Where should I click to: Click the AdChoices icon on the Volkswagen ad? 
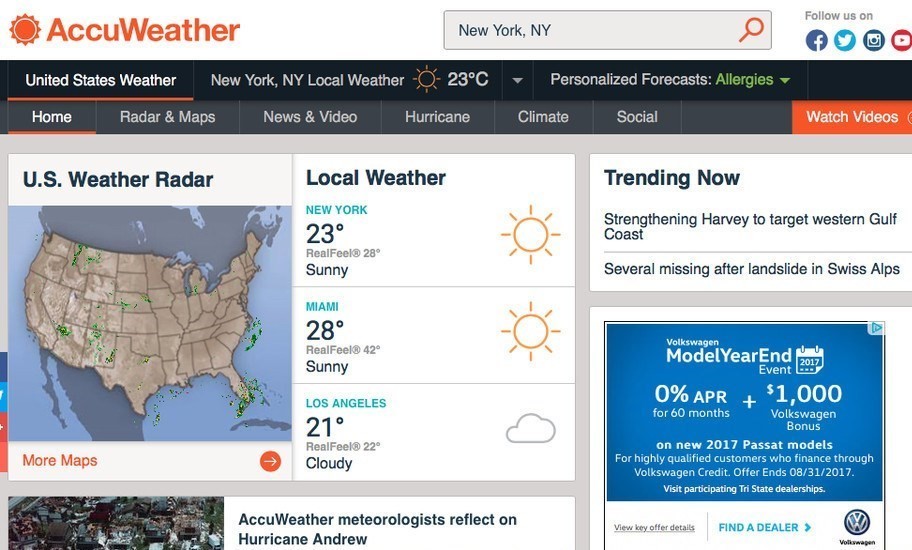[x=876, y=328]
